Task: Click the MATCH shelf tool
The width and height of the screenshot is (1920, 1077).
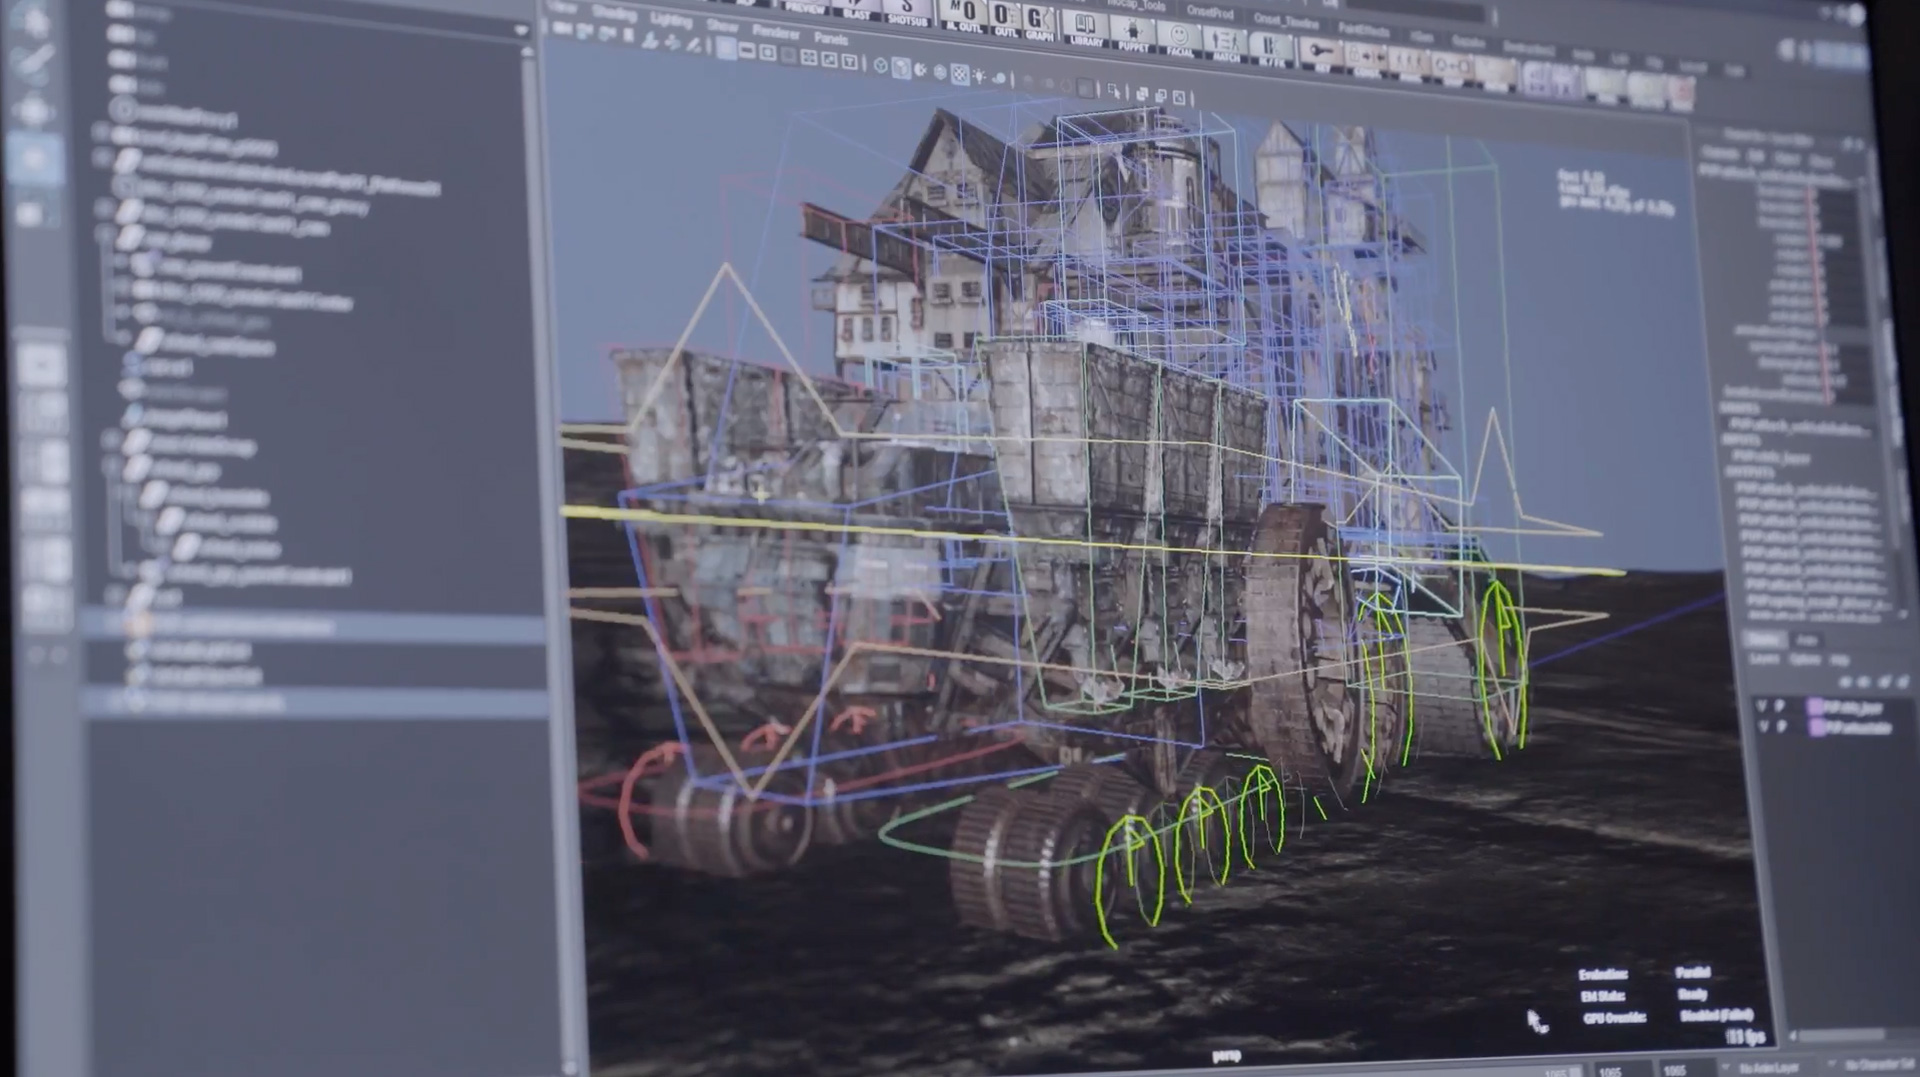Action: (1226, 44)
